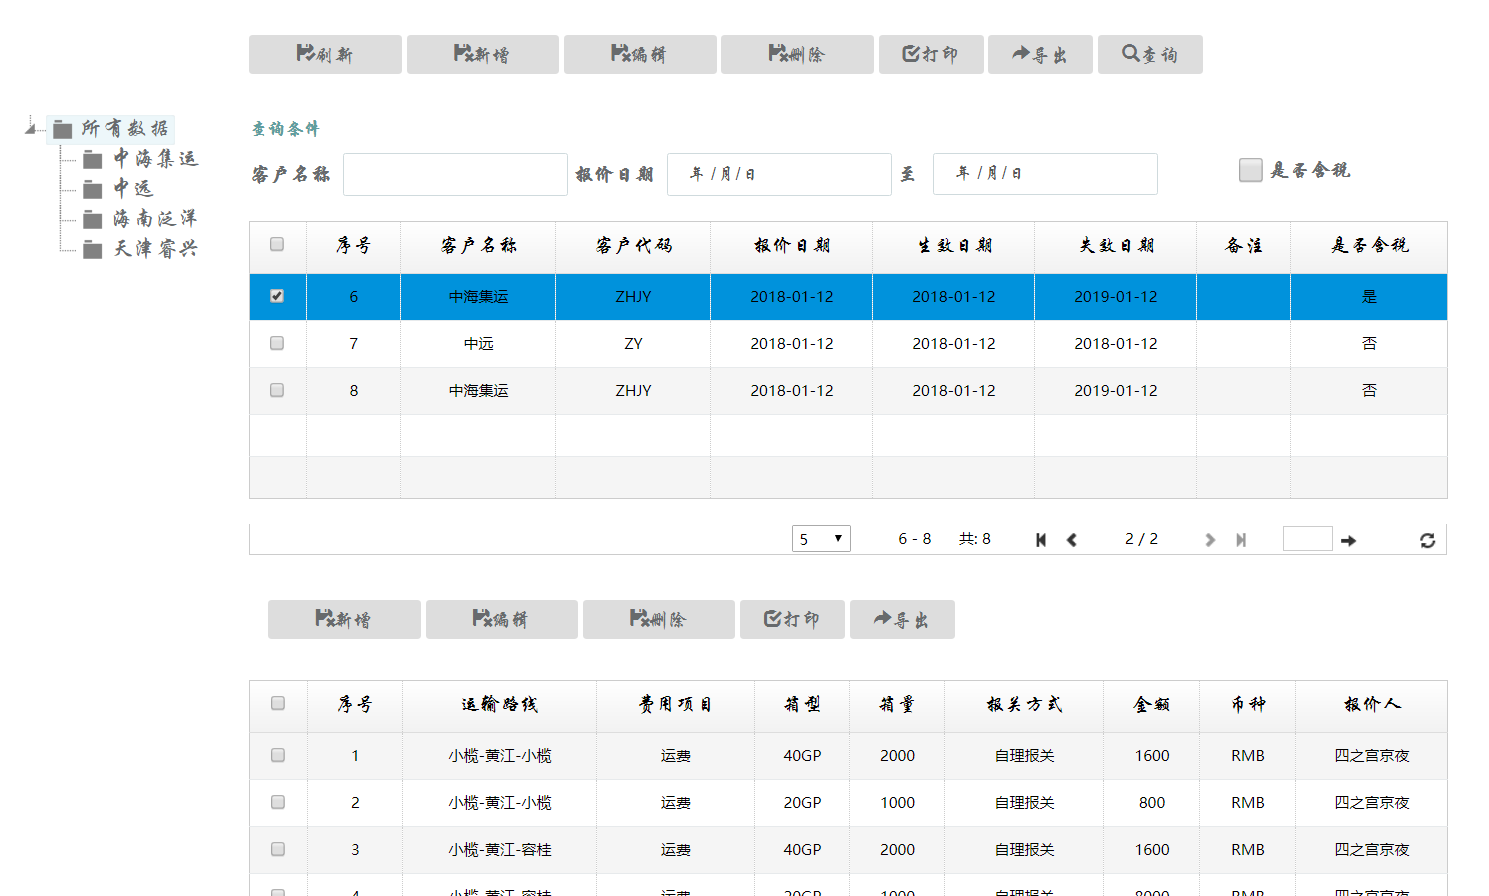
Task: Click the lower 编辑 edit button
Action: (x=502, y=619)
